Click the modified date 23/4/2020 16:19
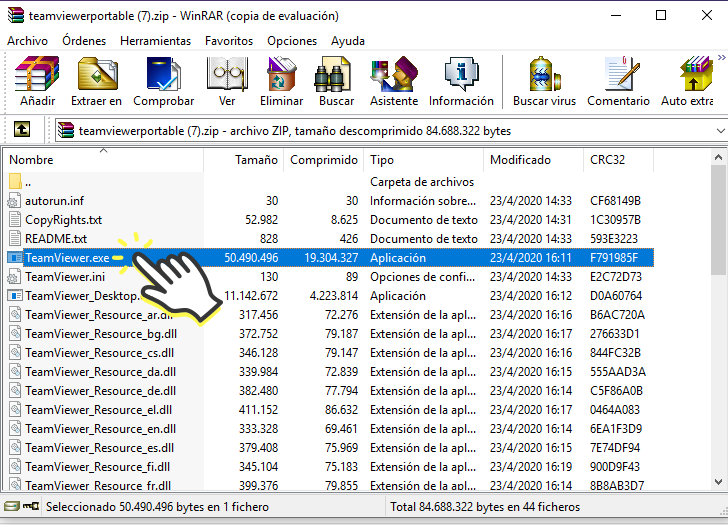 (x=531, y=467)
